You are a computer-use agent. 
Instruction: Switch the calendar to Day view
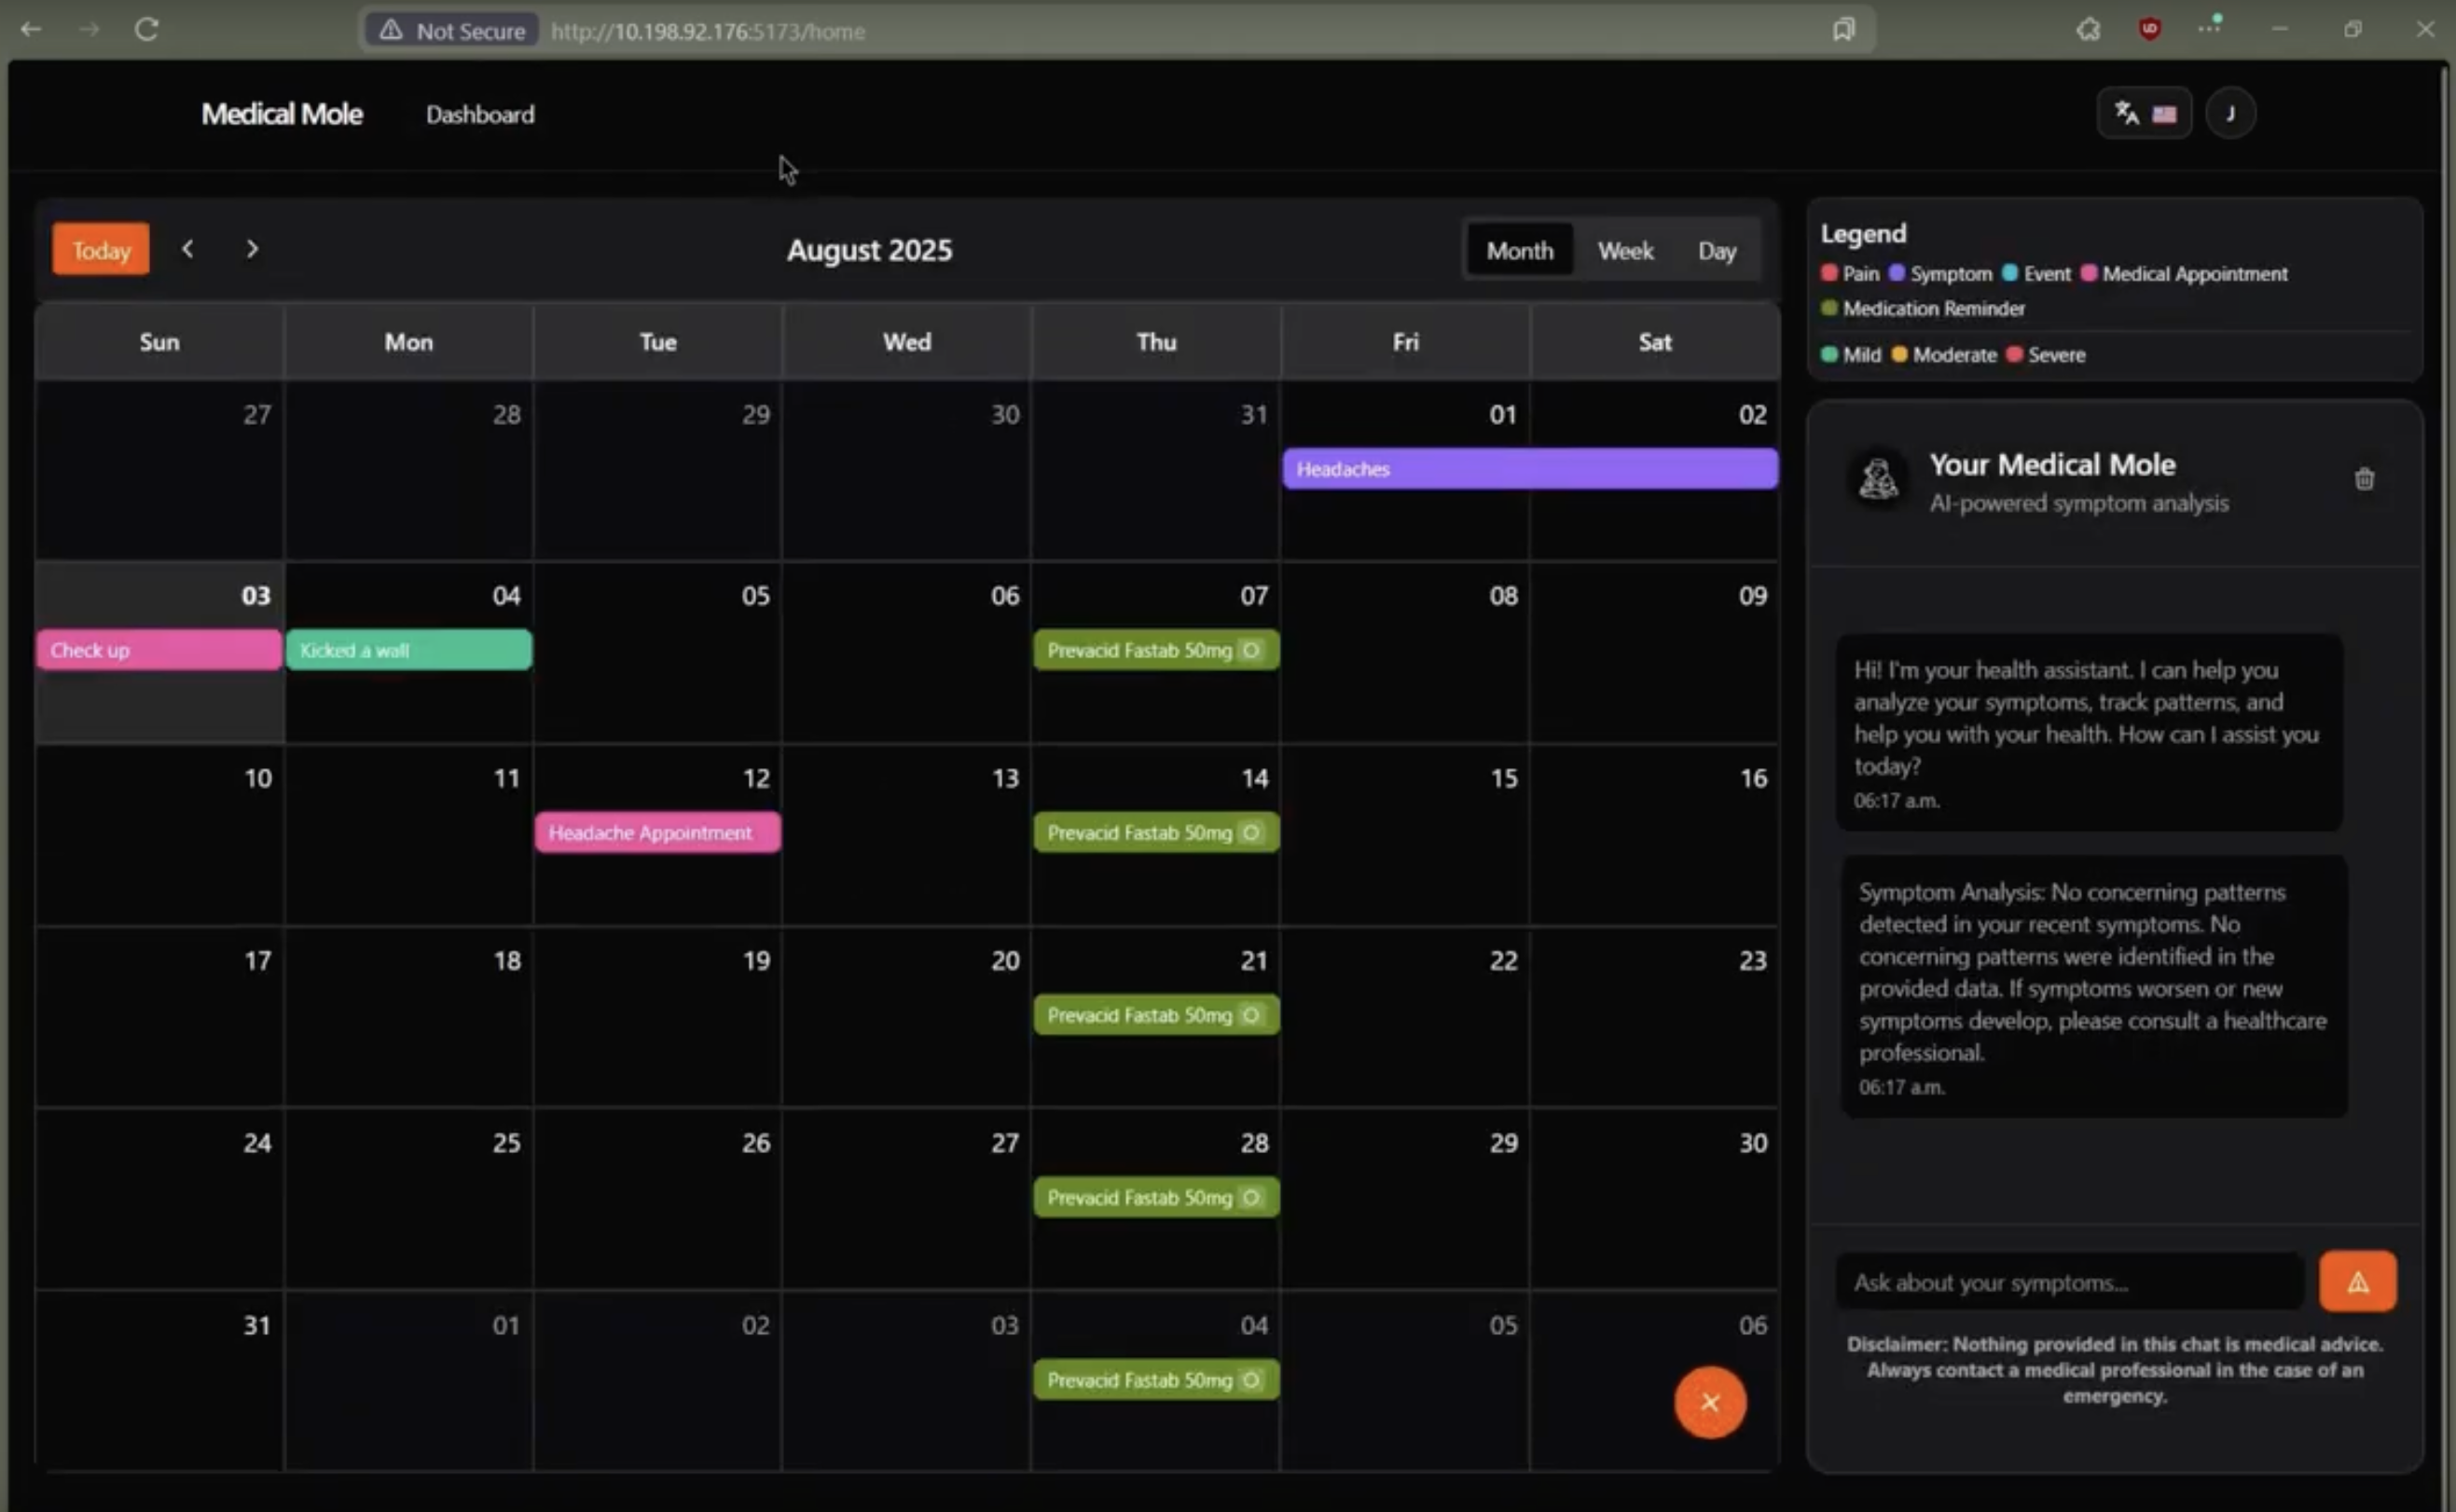pos(1716,251)
